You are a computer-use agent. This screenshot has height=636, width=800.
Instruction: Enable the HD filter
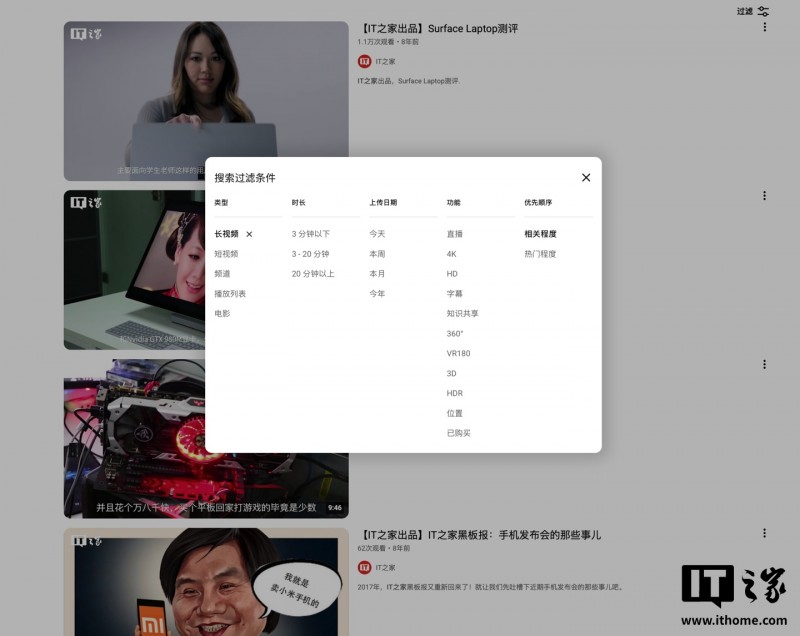451,273
